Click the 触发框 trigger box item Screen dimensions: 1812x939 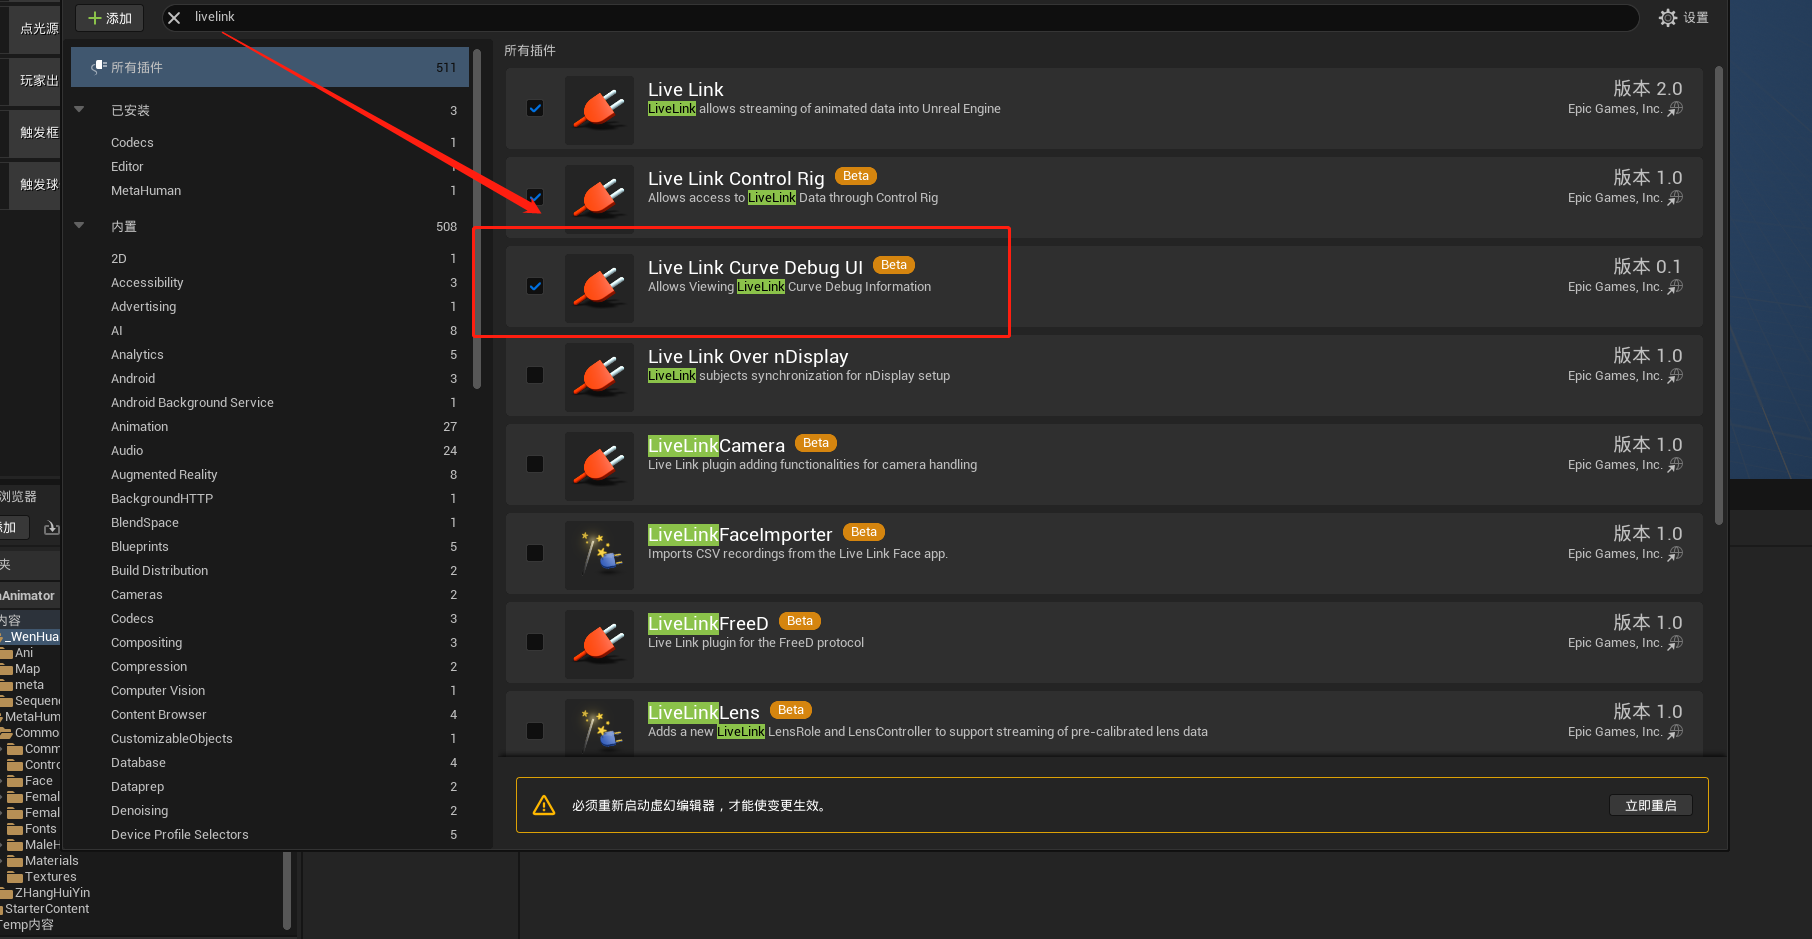pos(34,132)
